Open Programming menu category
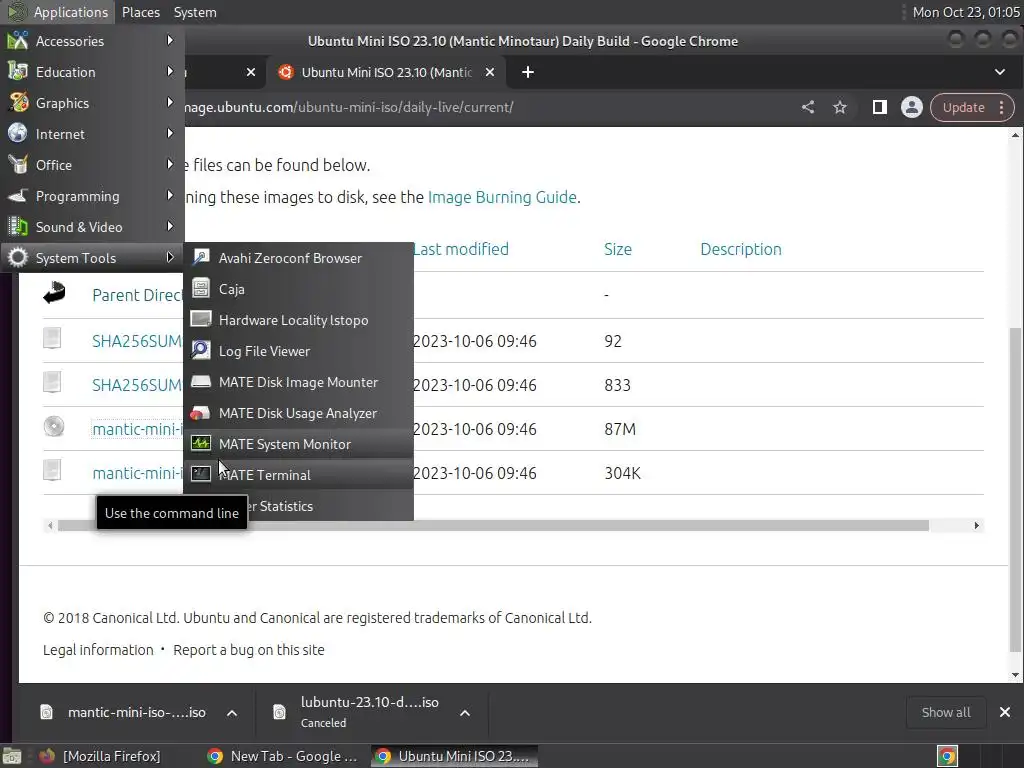 click(x=92, y=196)
